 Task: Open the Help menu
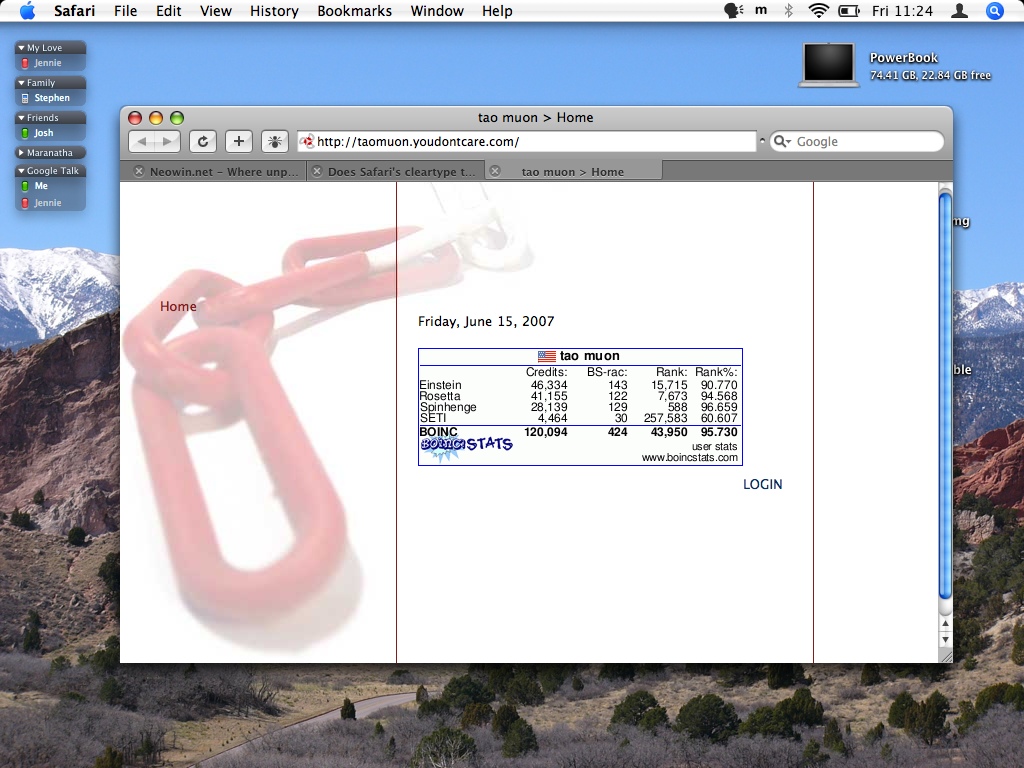point(497,10)
